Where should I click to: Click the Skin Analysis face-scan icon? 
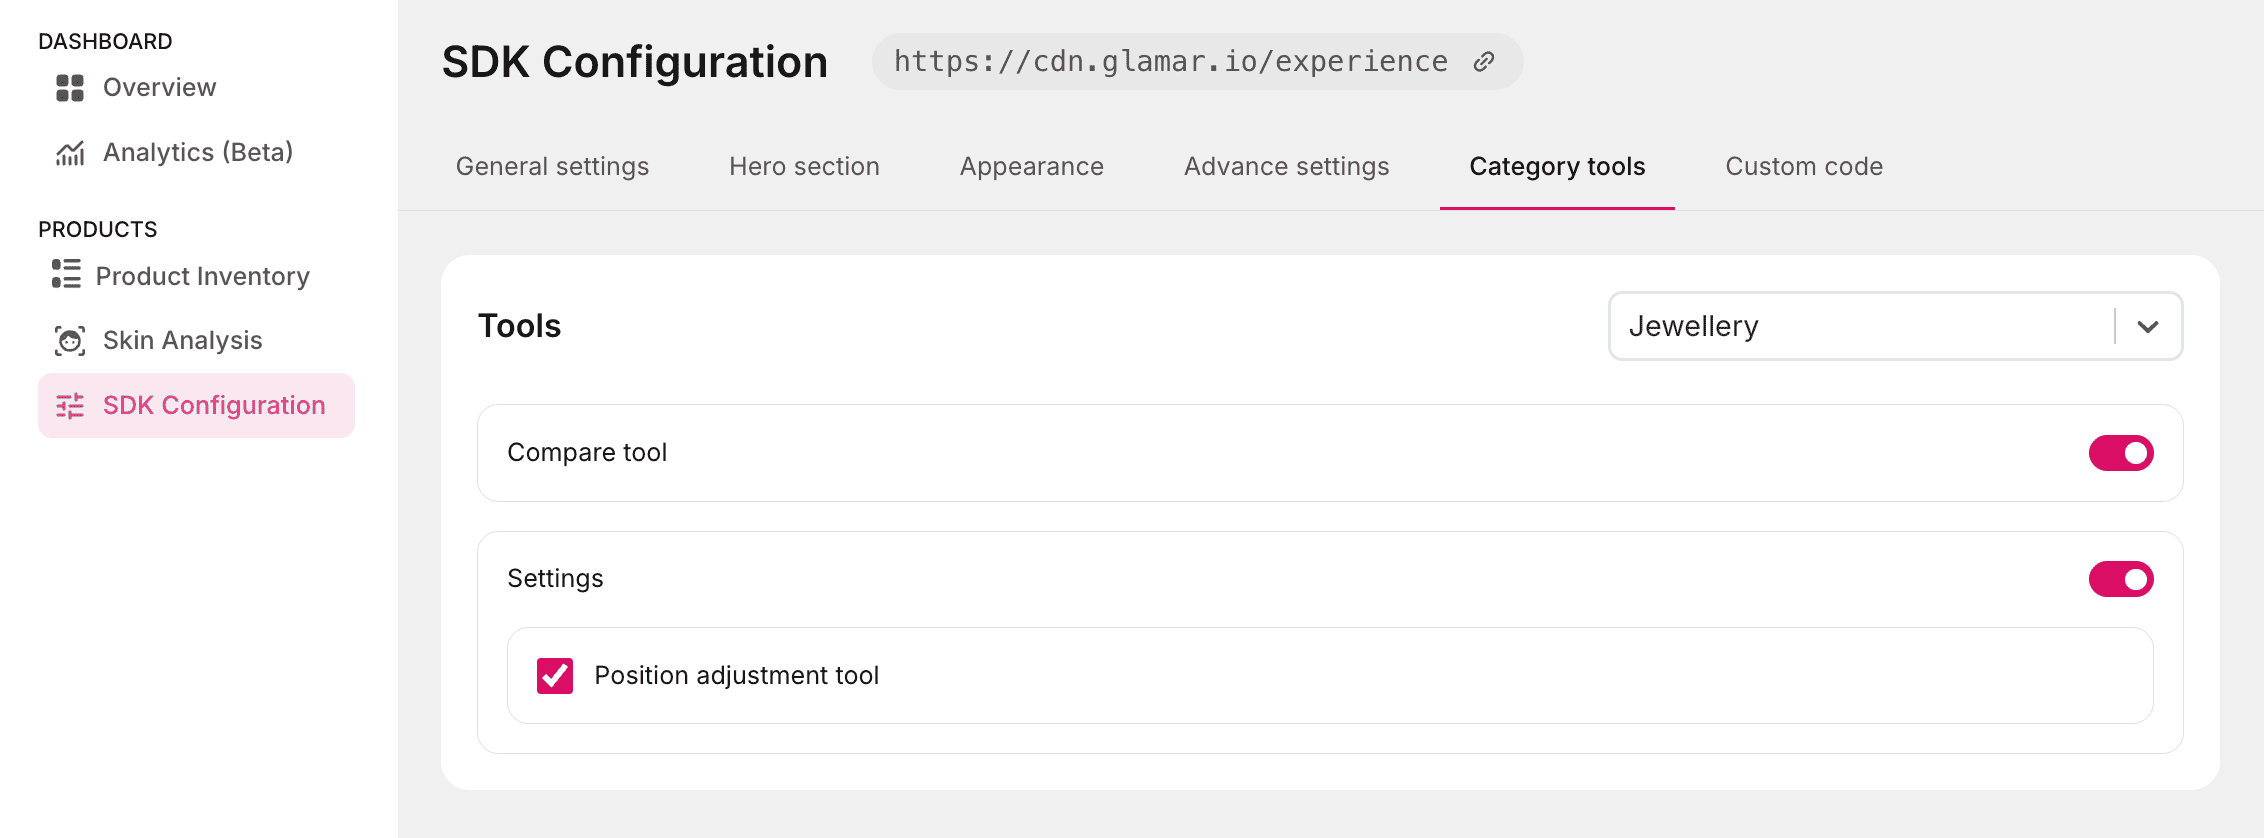[70, 341]
